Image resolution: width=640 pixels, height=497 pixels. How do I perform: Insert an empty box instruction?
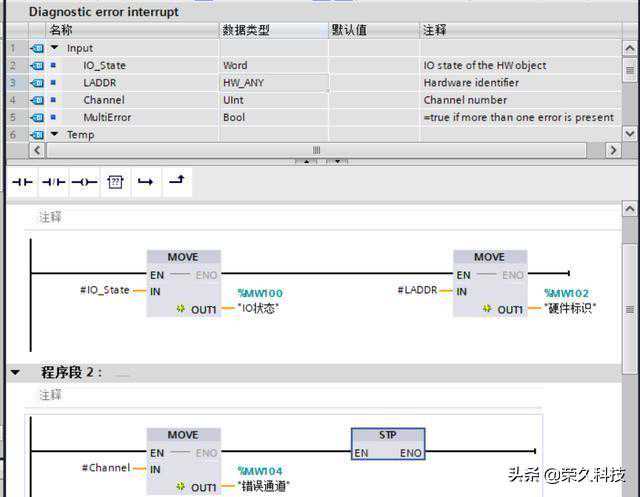click(x=115, y=182)
